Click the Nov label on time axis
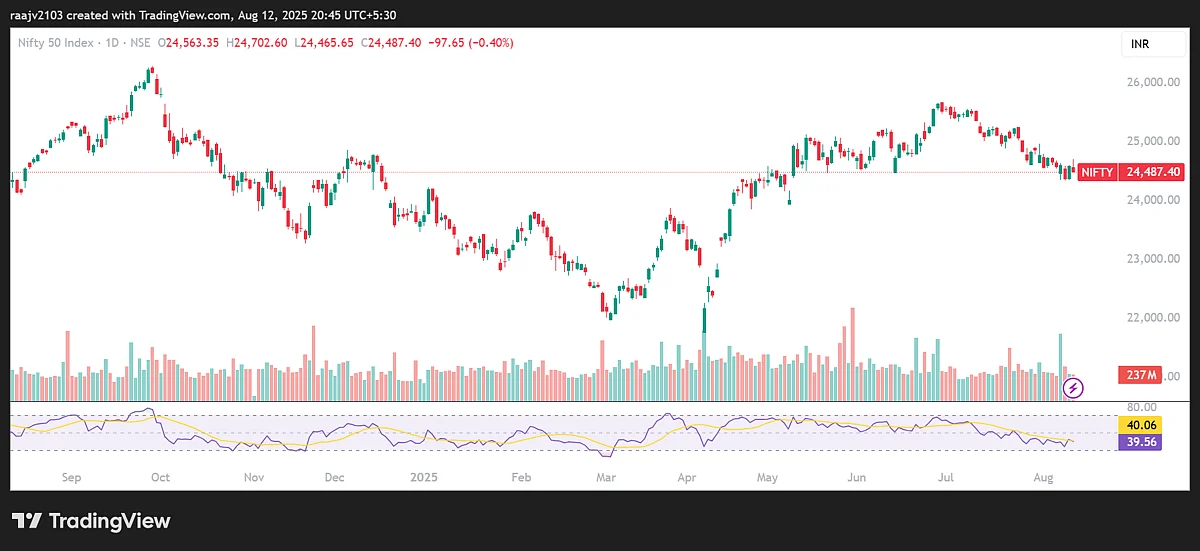Screen dimensions: 1200x551 tap(255, 478)
